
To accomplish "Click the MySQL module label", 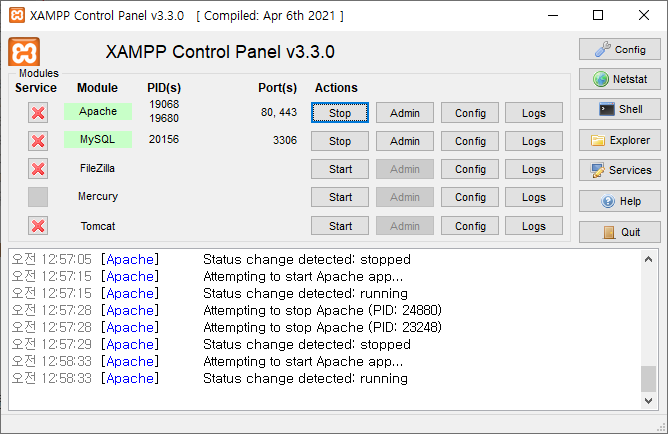I will coord(98,139).
